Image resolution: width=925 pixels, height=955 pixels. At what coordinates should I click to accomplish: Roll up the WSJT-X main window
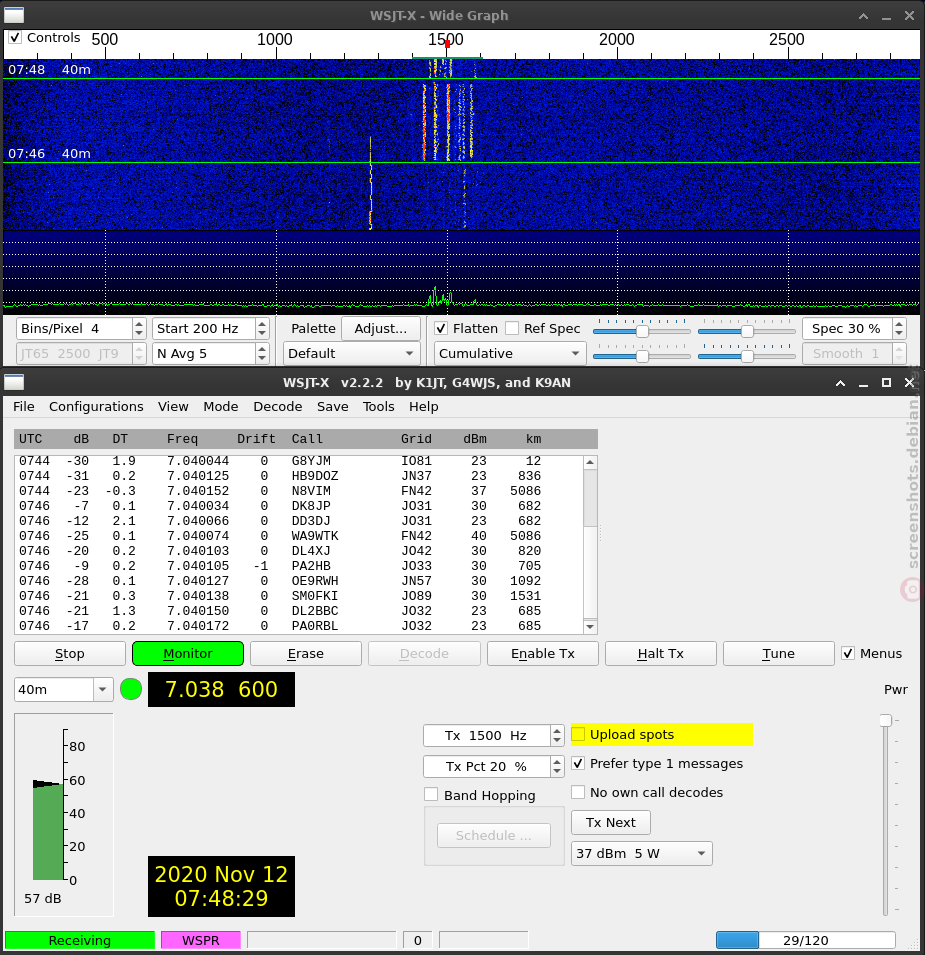pyautogui.click(x=840, y=383)
